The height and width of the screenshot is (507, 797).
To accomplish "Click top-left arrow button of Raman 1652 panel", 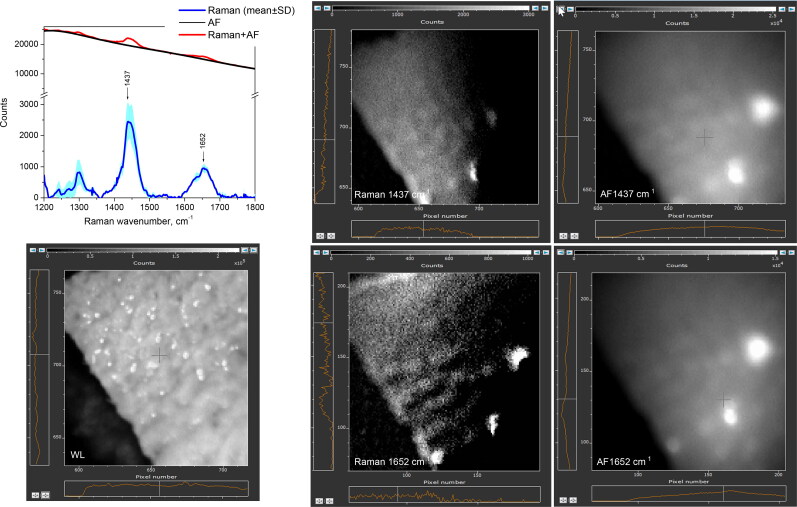I will 317,252.
